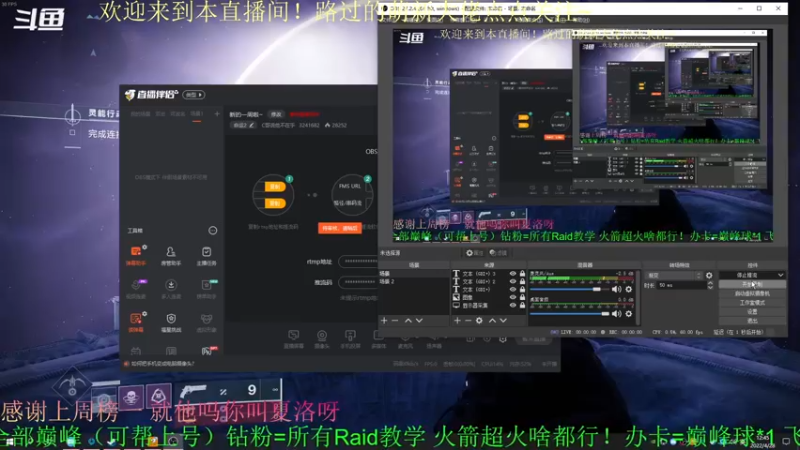
Task: Open the virtual avatar tool with the bear-face icon
Action: click(206, 322)
